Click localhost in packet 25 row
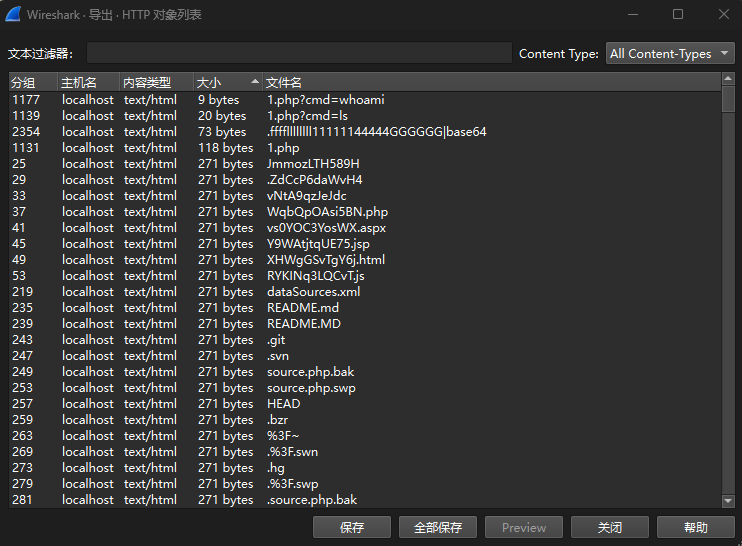 88,164
